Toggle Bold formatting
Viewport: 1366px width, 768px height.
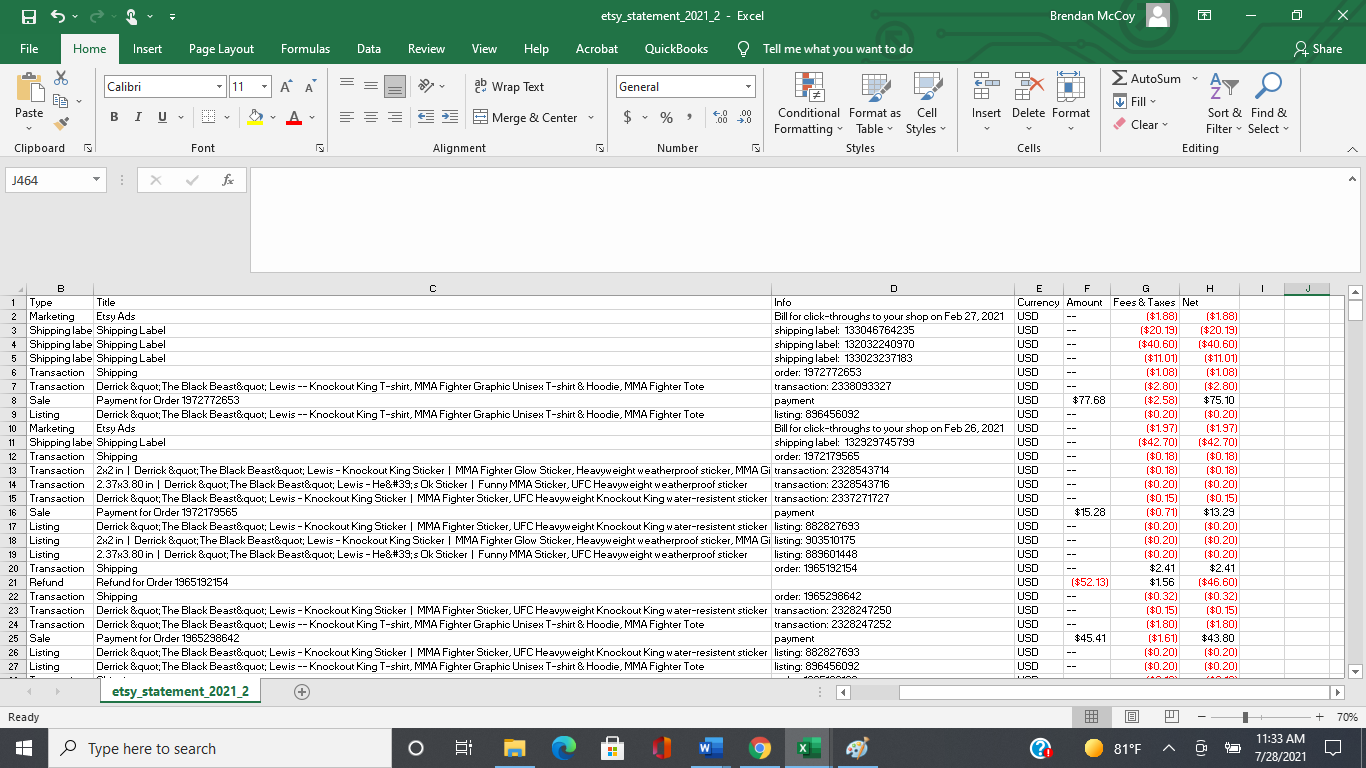(114, 117)
